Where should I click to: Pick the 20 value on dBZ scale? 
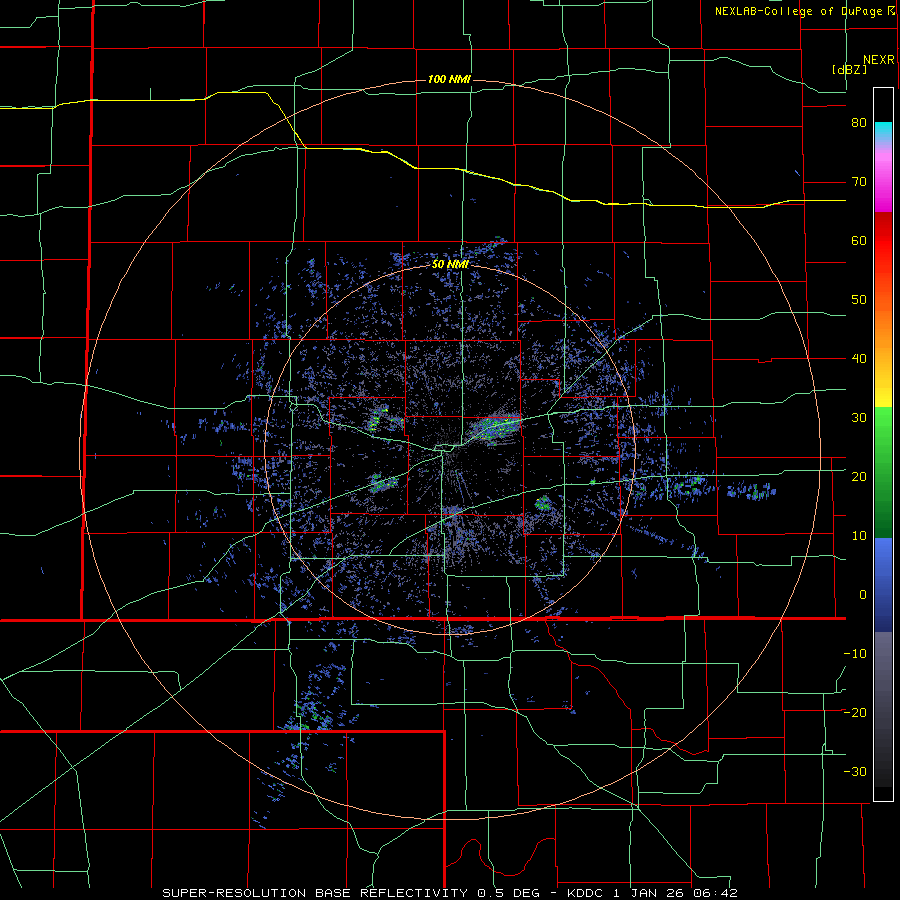(x=859, y=476)
